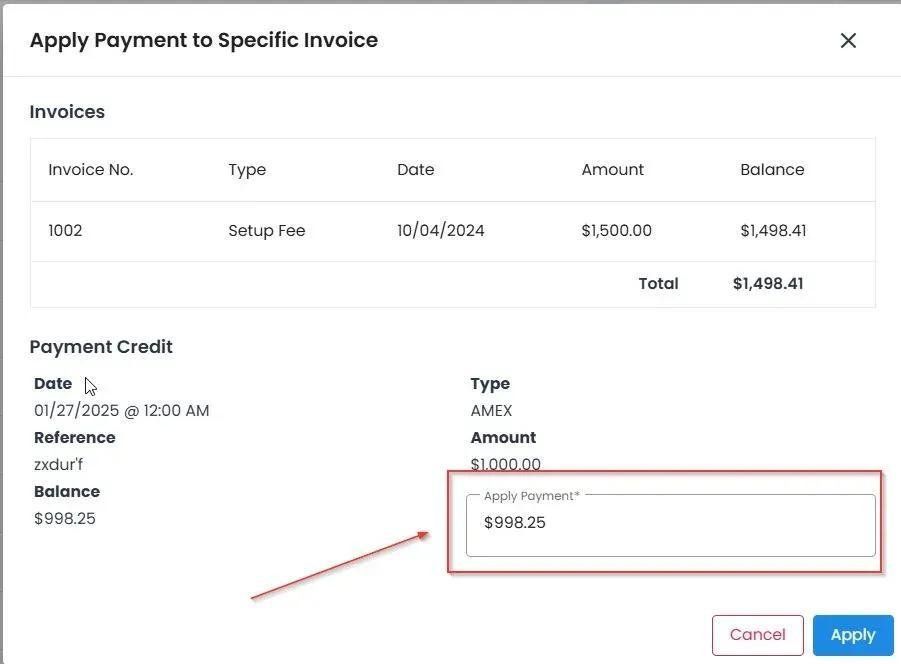Click the payment credit date 01/27/2025 value
The width and height of the screenshot is (901, 664).
(122, 411)
